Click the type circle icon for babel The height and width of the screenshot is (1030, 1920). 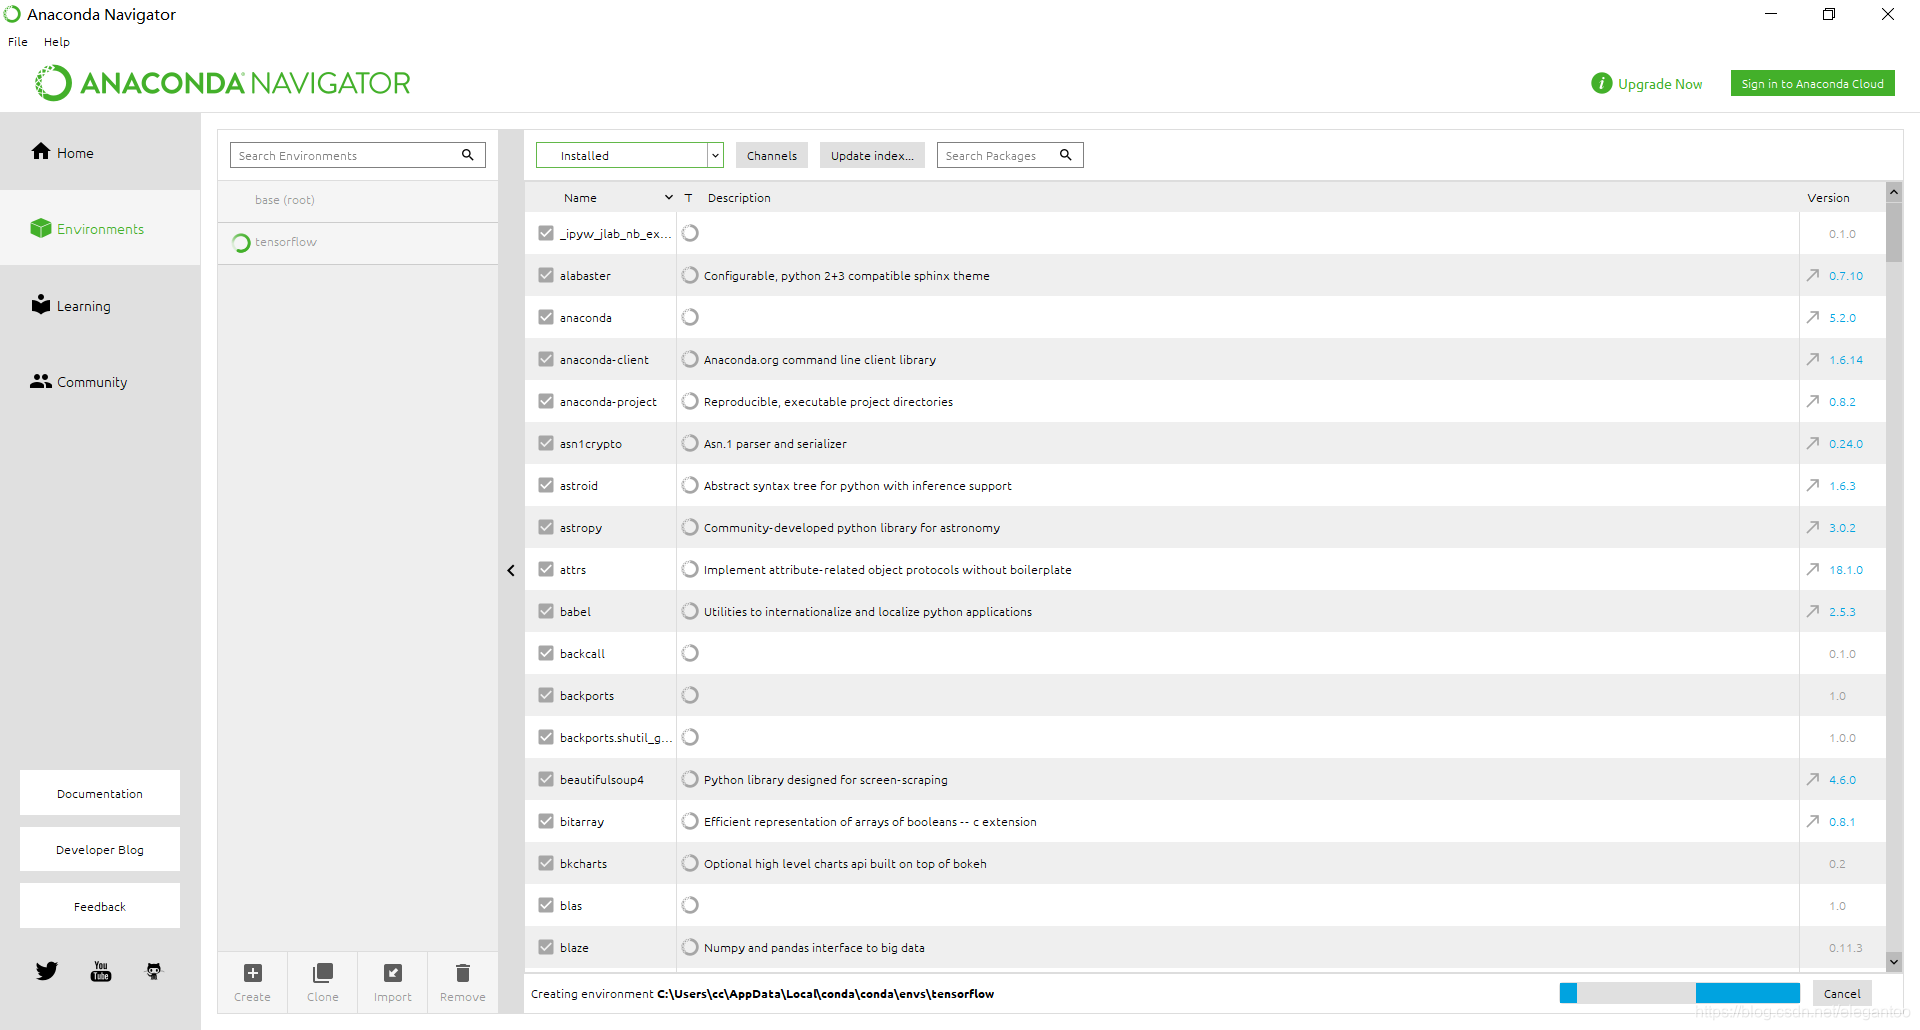click(690, 611)
